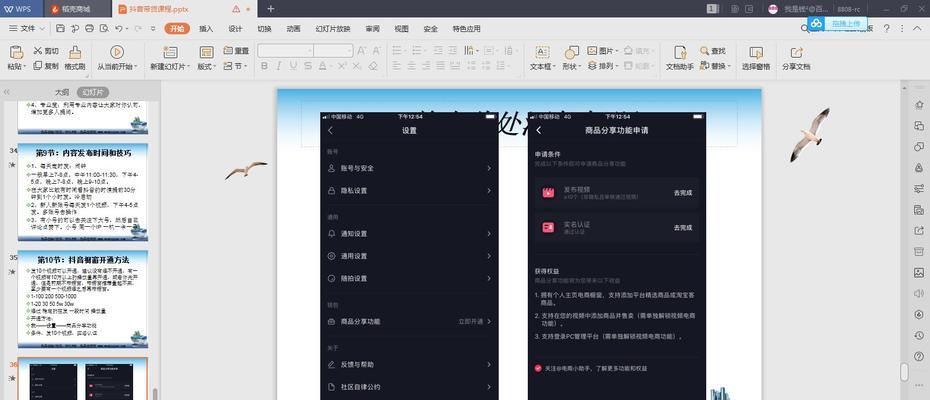Start slideshow from current slide (从当前开始)
This screenshot has width=930, height=400.
(117, 58)
